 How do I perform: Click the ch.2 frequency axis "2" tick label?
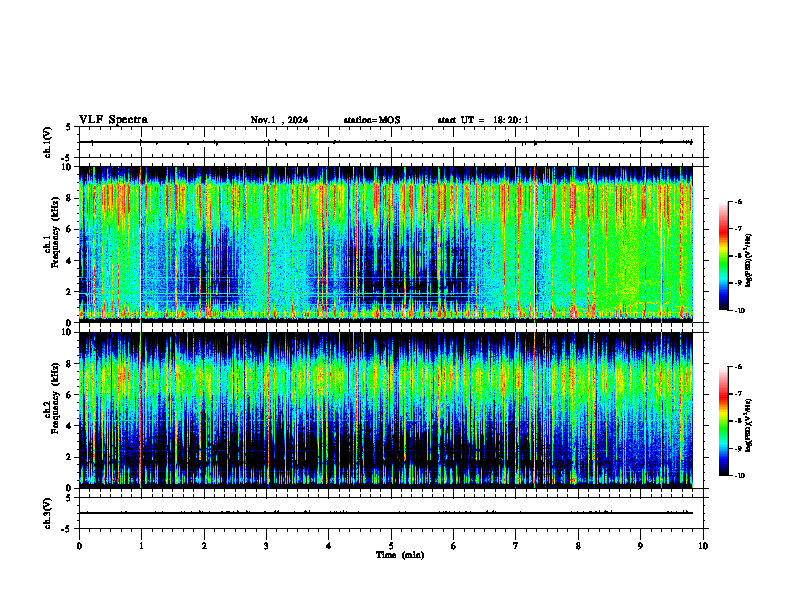[x=70, y=457]
